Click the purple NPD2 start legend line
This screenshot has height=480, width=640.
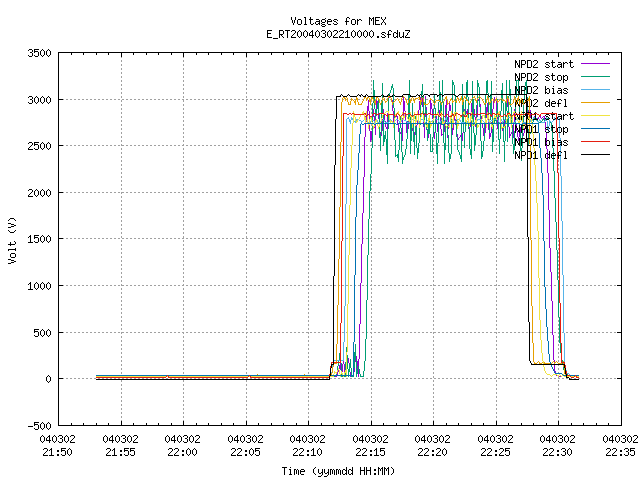[x=596, y=64]
